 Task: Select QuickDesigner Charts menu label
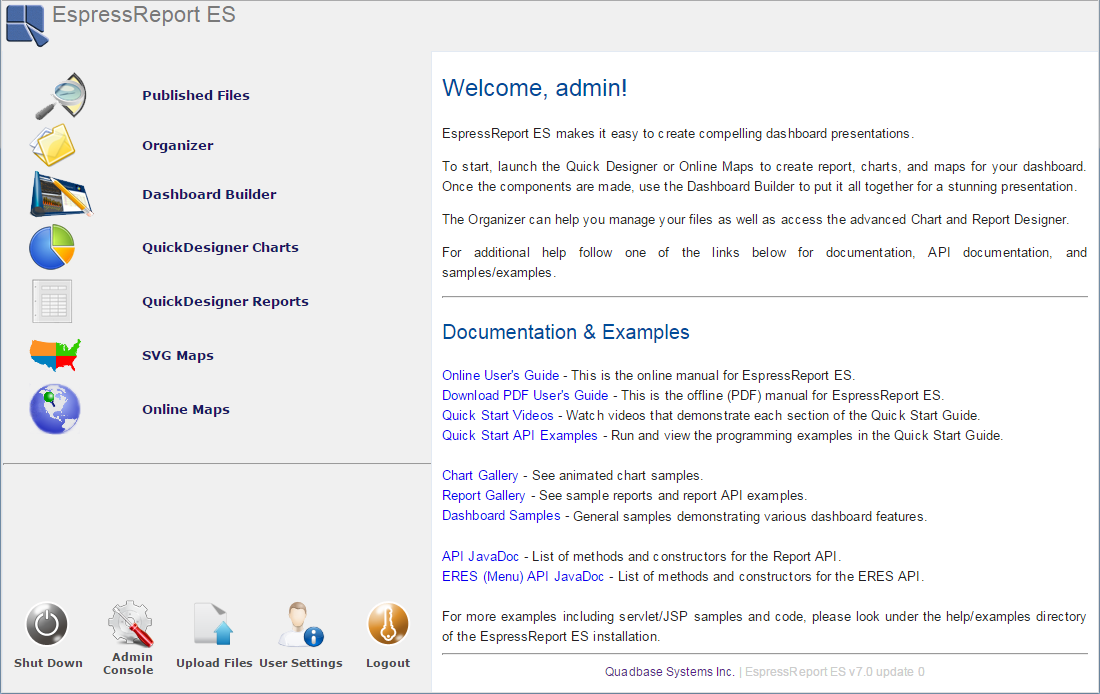coord(220,247)
